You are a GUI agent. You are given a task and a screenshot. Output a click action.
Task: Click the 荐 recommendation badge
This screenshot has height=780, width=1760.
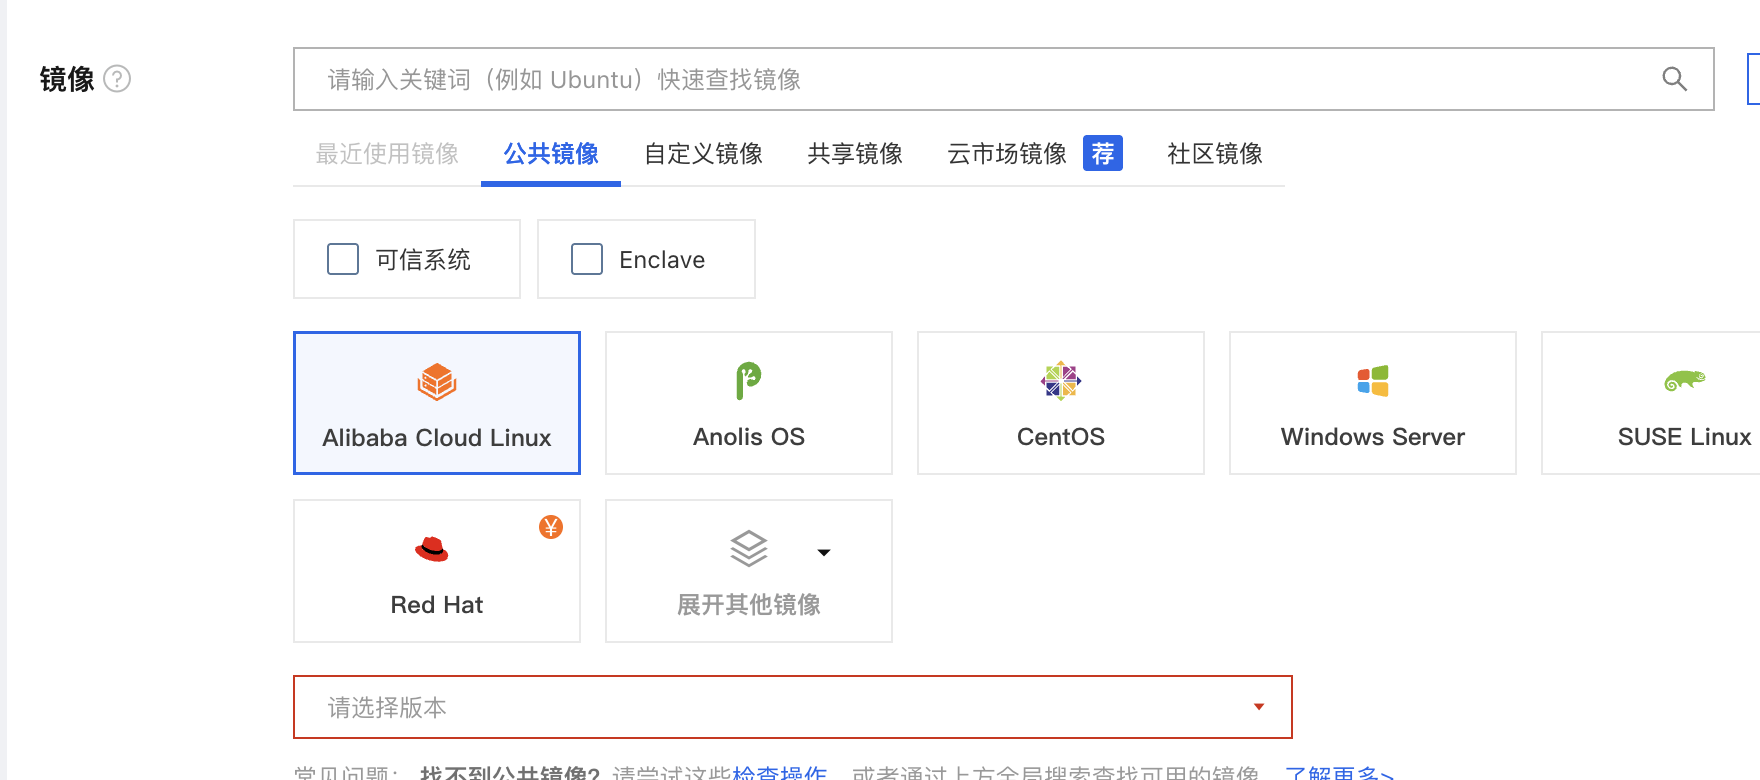click(x=1103, y=153)
